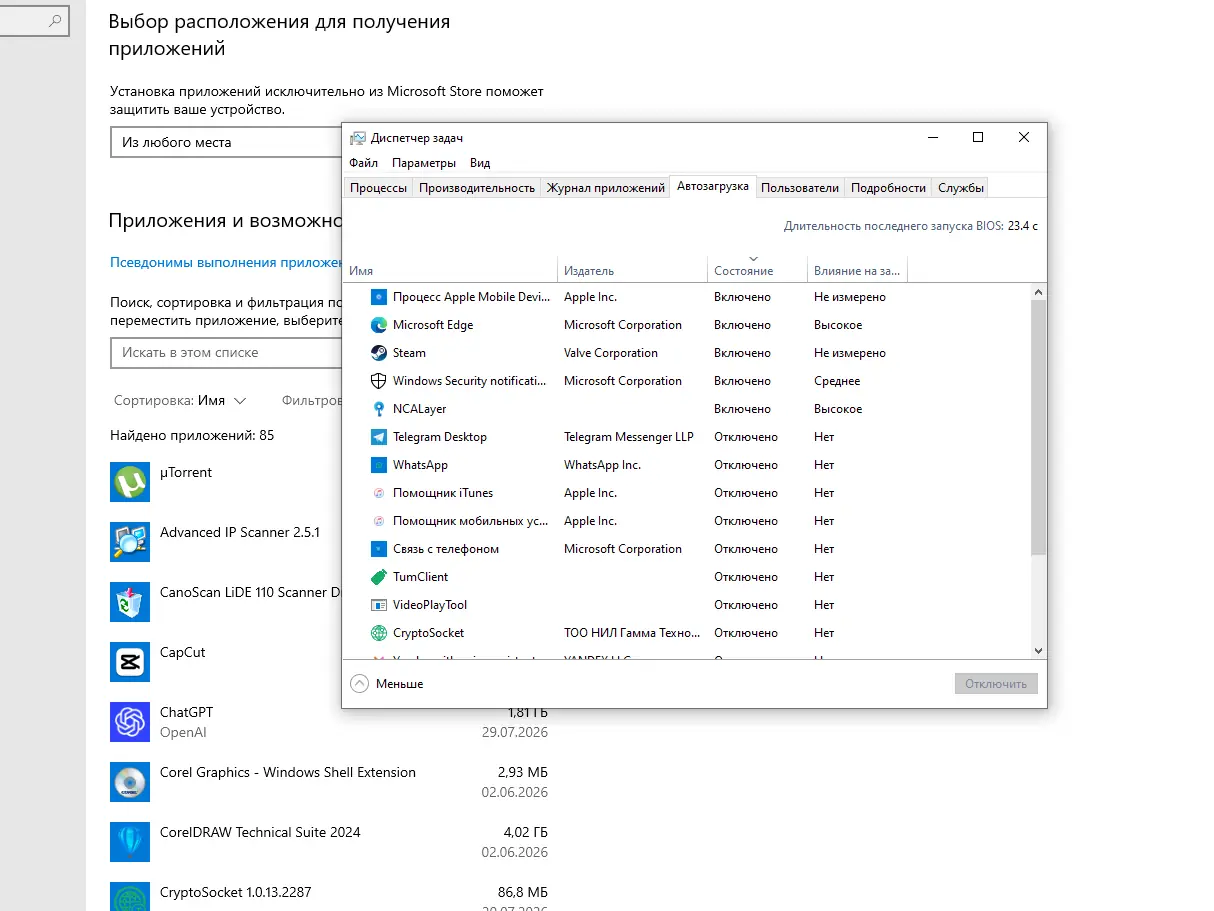Click the Отключить button
The width and height of the screenshot is (1214, 911).
(x=996, y=684)
